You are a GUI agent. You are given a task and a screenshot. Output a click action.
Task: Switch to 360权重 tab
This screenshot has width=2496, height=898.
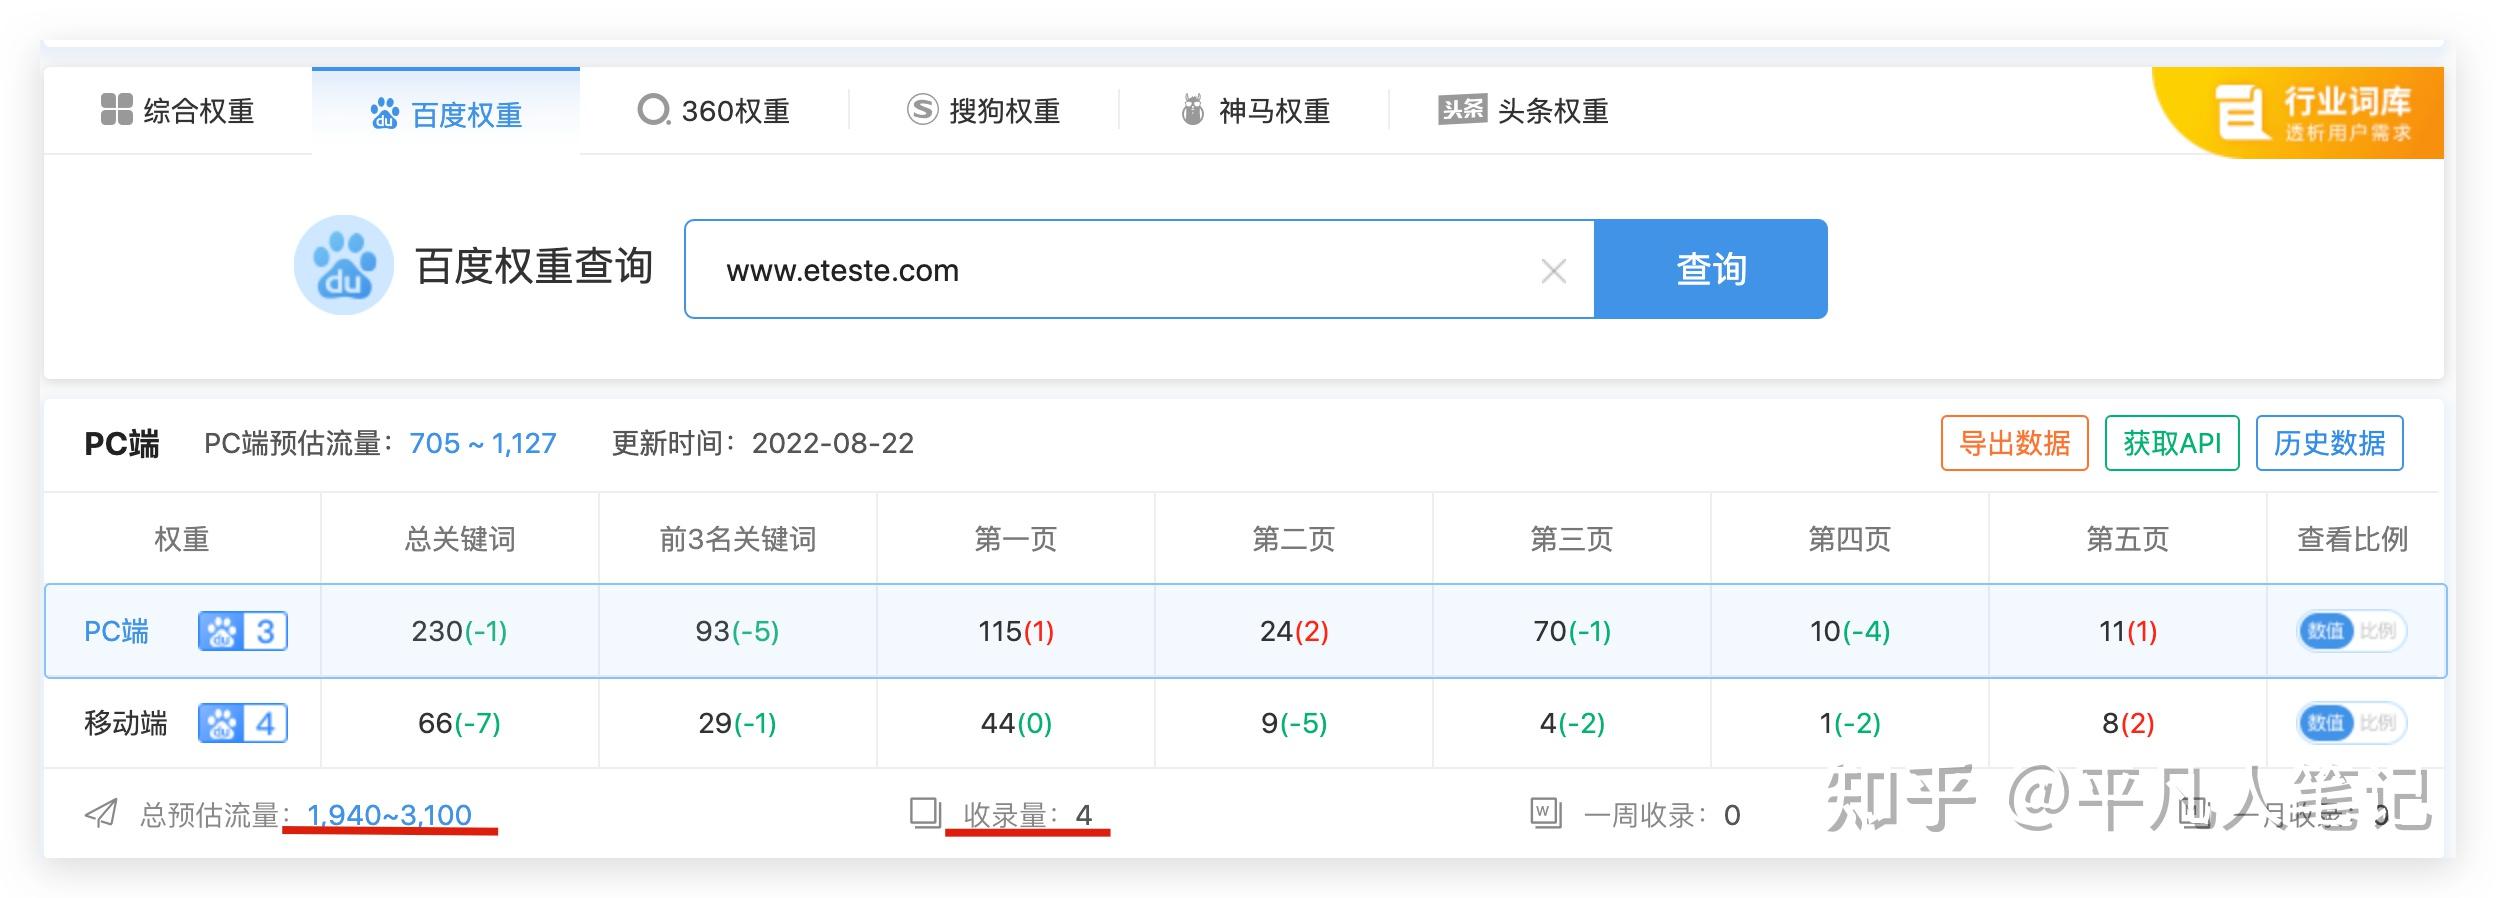[714, 111]
